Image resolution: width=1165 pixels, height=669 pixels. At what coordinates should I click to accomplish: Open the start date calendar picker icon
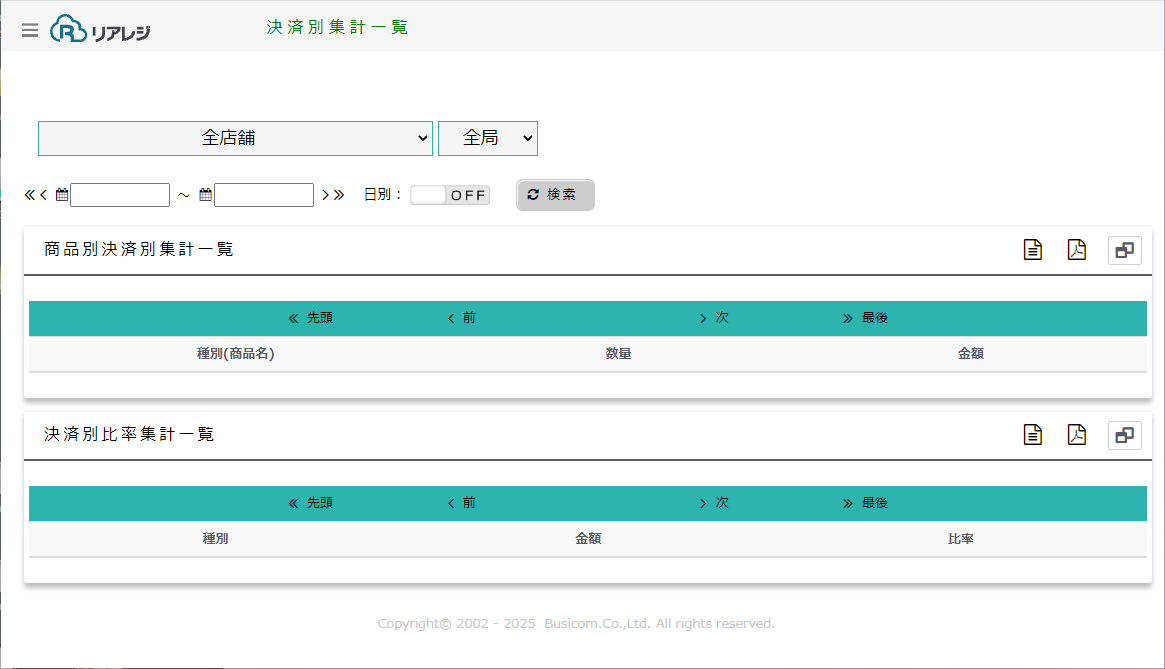click(x=62, y=195)
